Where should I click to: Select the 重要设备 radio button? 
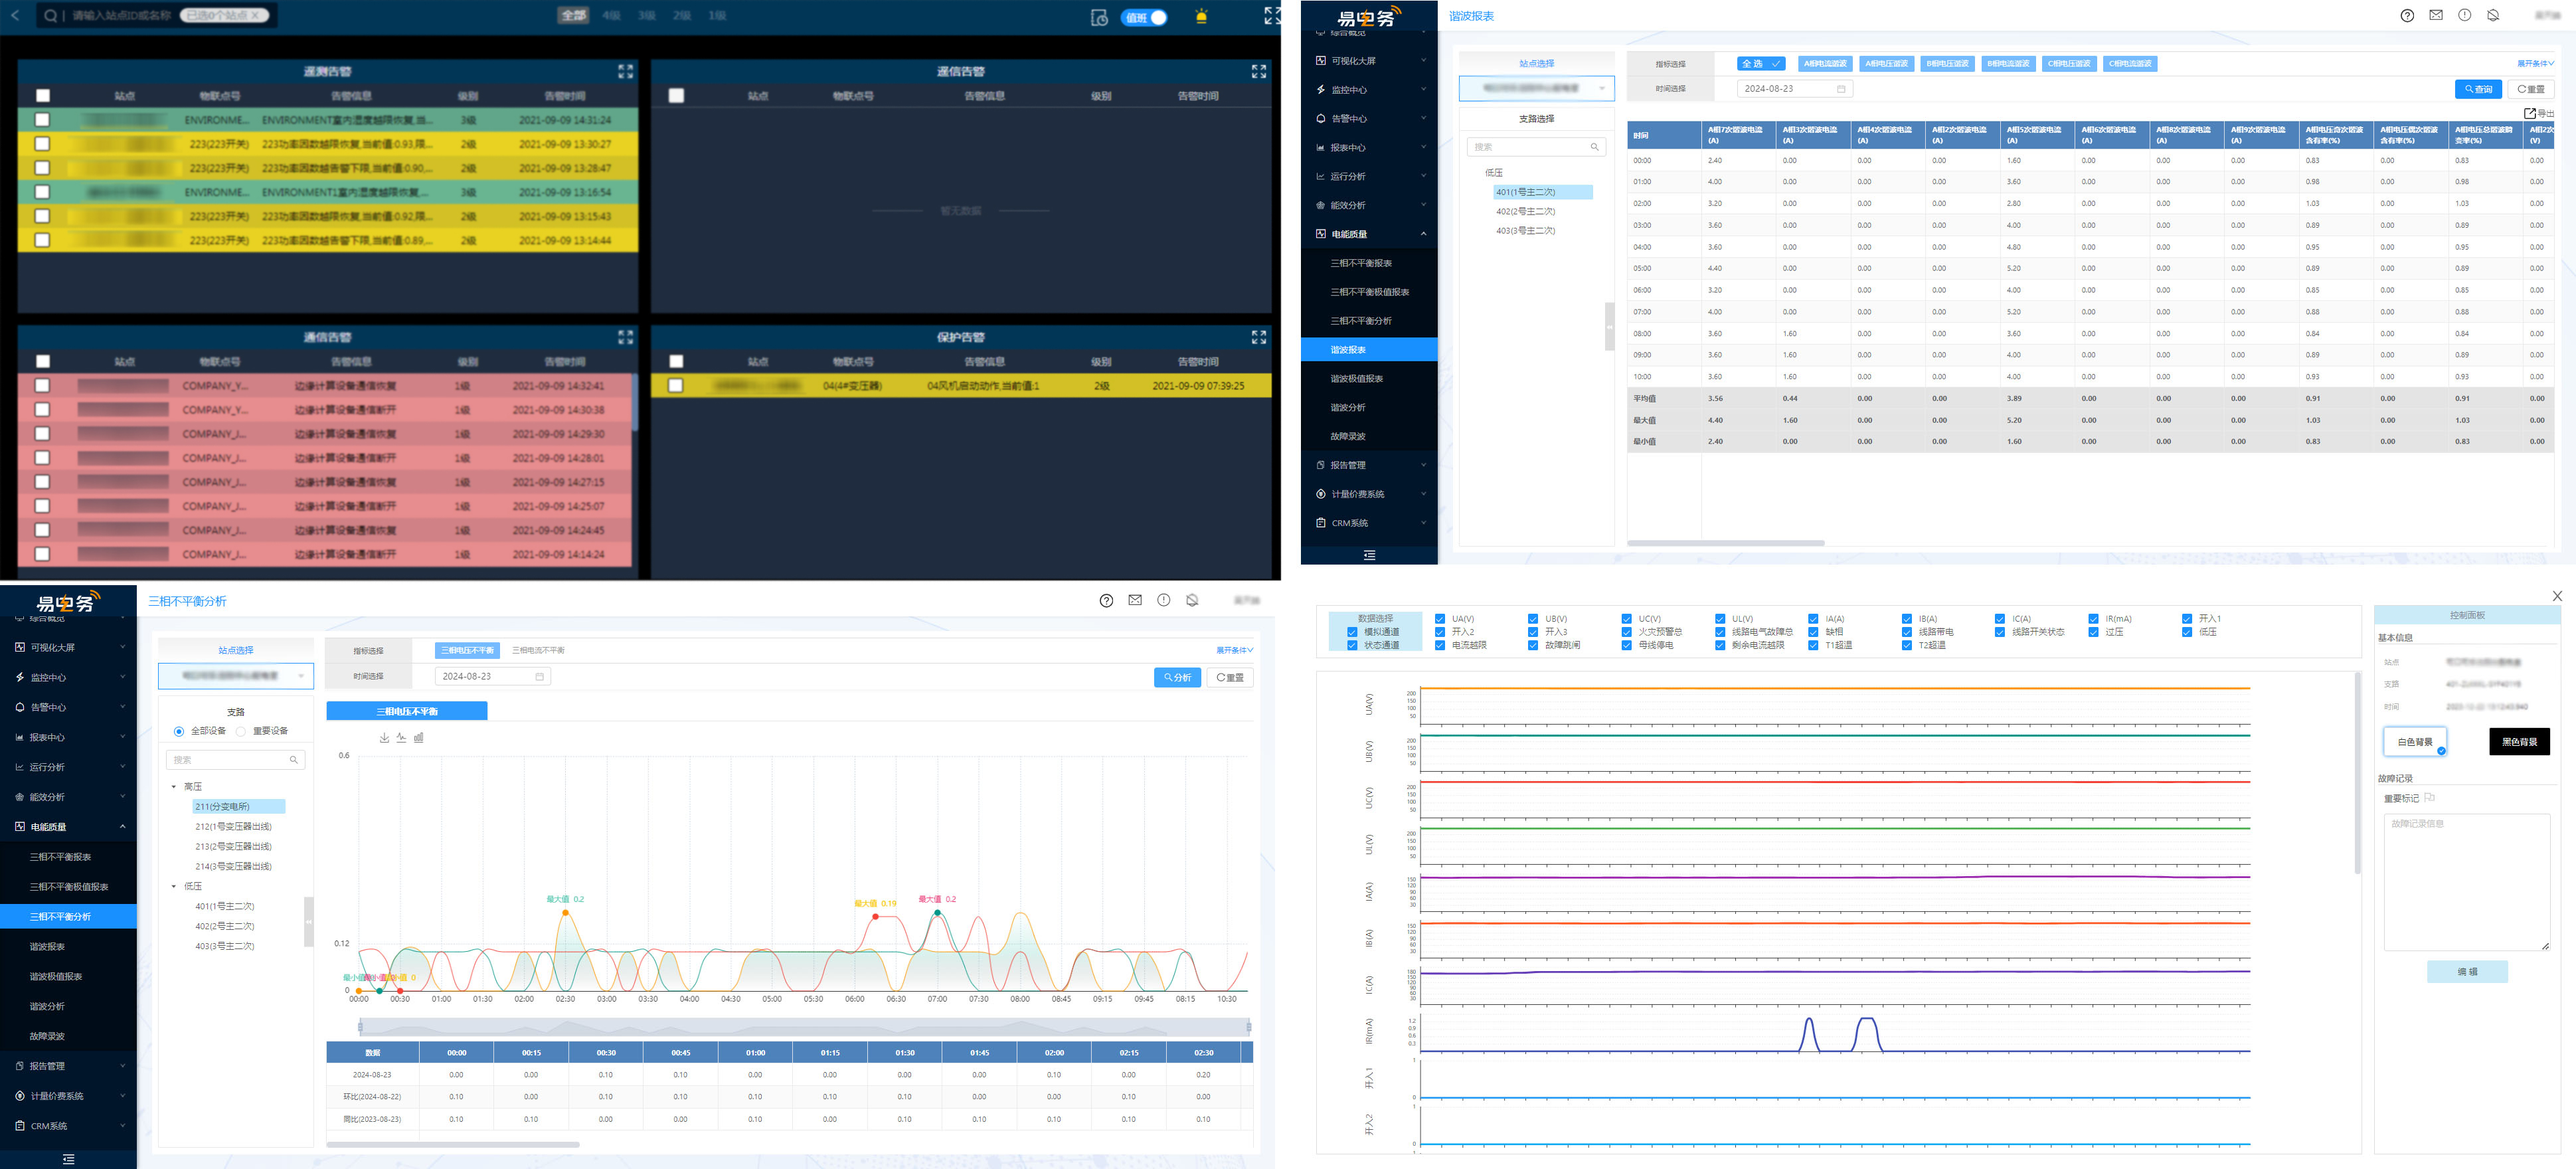tap(241, 731)
